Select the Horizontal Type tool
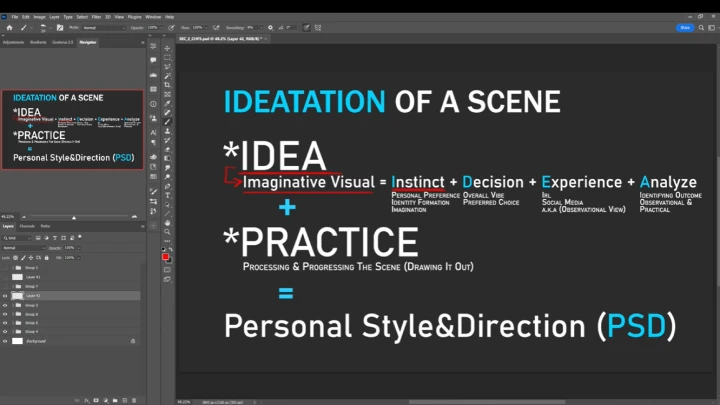720x405 pixels. pyautogui.click(x=167, y=196)
